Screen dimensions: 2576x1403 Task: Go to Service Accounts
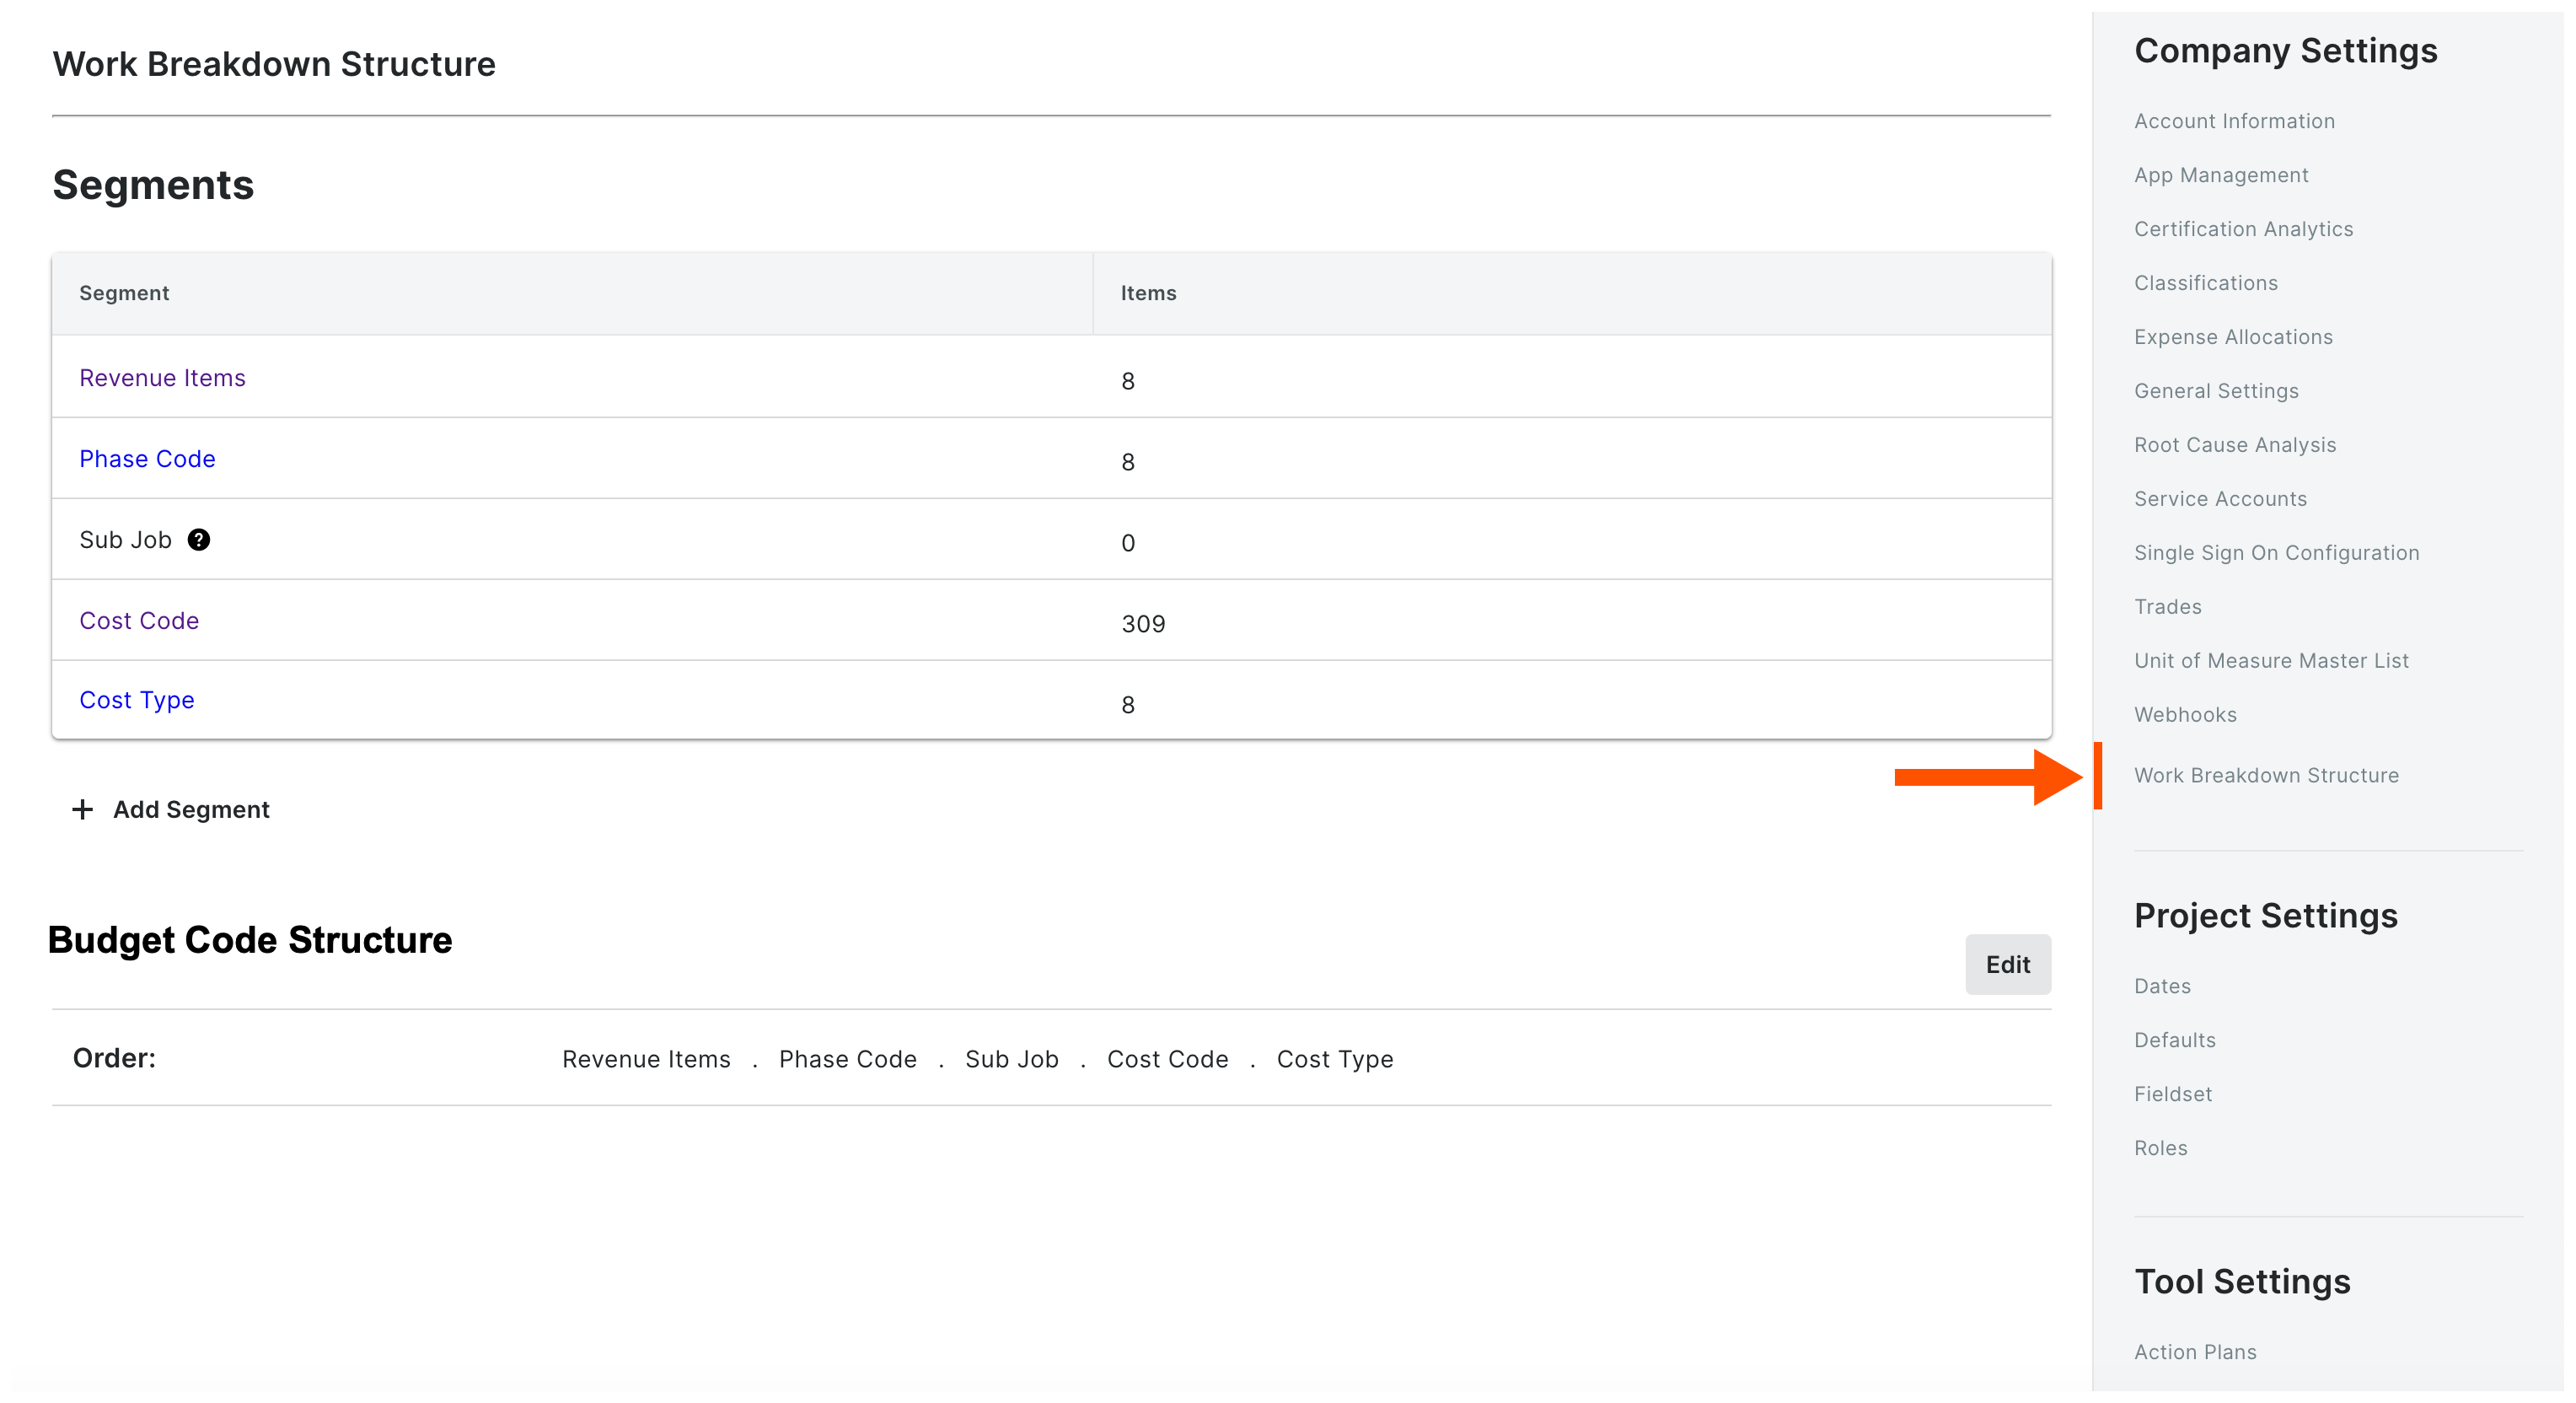[x=2220, y=499]
